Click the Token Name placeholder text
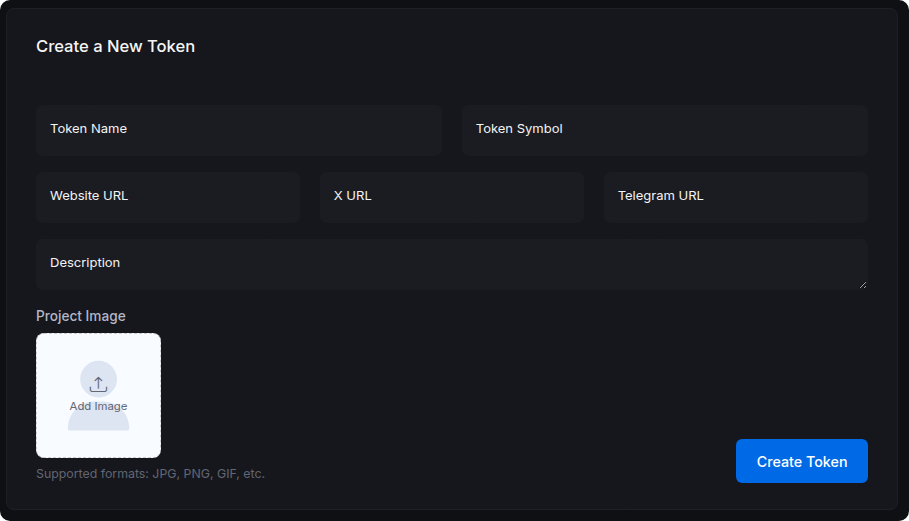Image resolution: width=909 pixels, height=521 pixels. click(x=88, y=129)
